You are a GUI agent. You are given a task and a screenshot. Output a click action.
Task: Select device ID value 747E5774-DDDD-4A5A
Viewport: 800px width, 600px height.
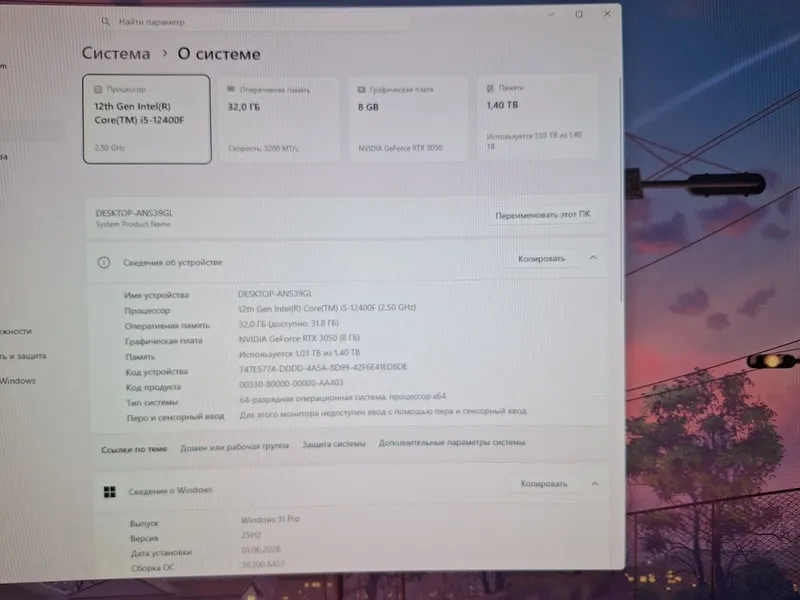coord(323,367)
